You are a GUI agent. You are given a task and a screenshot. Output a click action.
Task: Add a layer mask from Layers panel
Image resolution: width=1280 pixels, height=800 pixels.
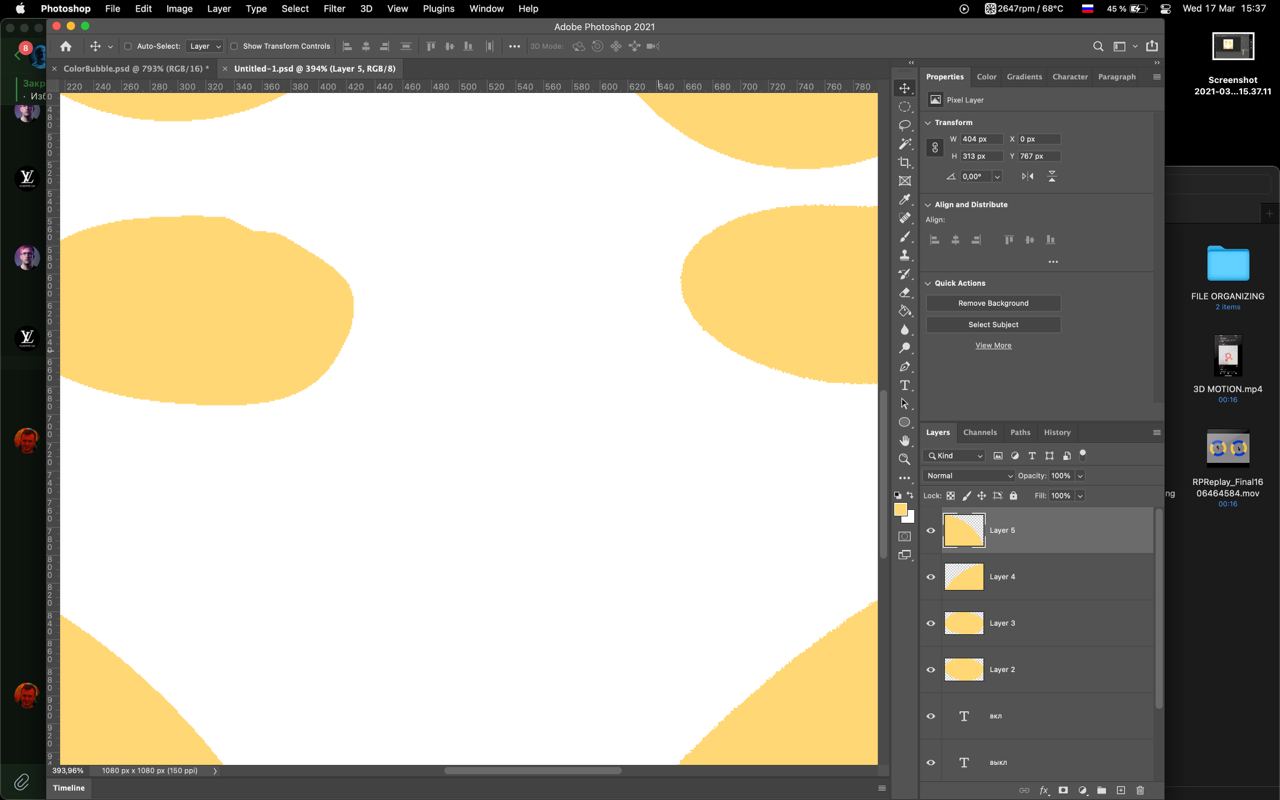(1063, 790)
